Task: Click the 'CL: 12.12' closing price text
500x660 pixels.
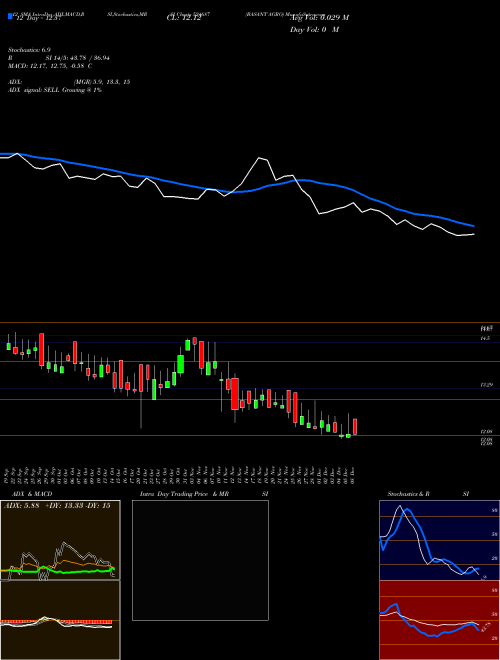Action: 184,19
